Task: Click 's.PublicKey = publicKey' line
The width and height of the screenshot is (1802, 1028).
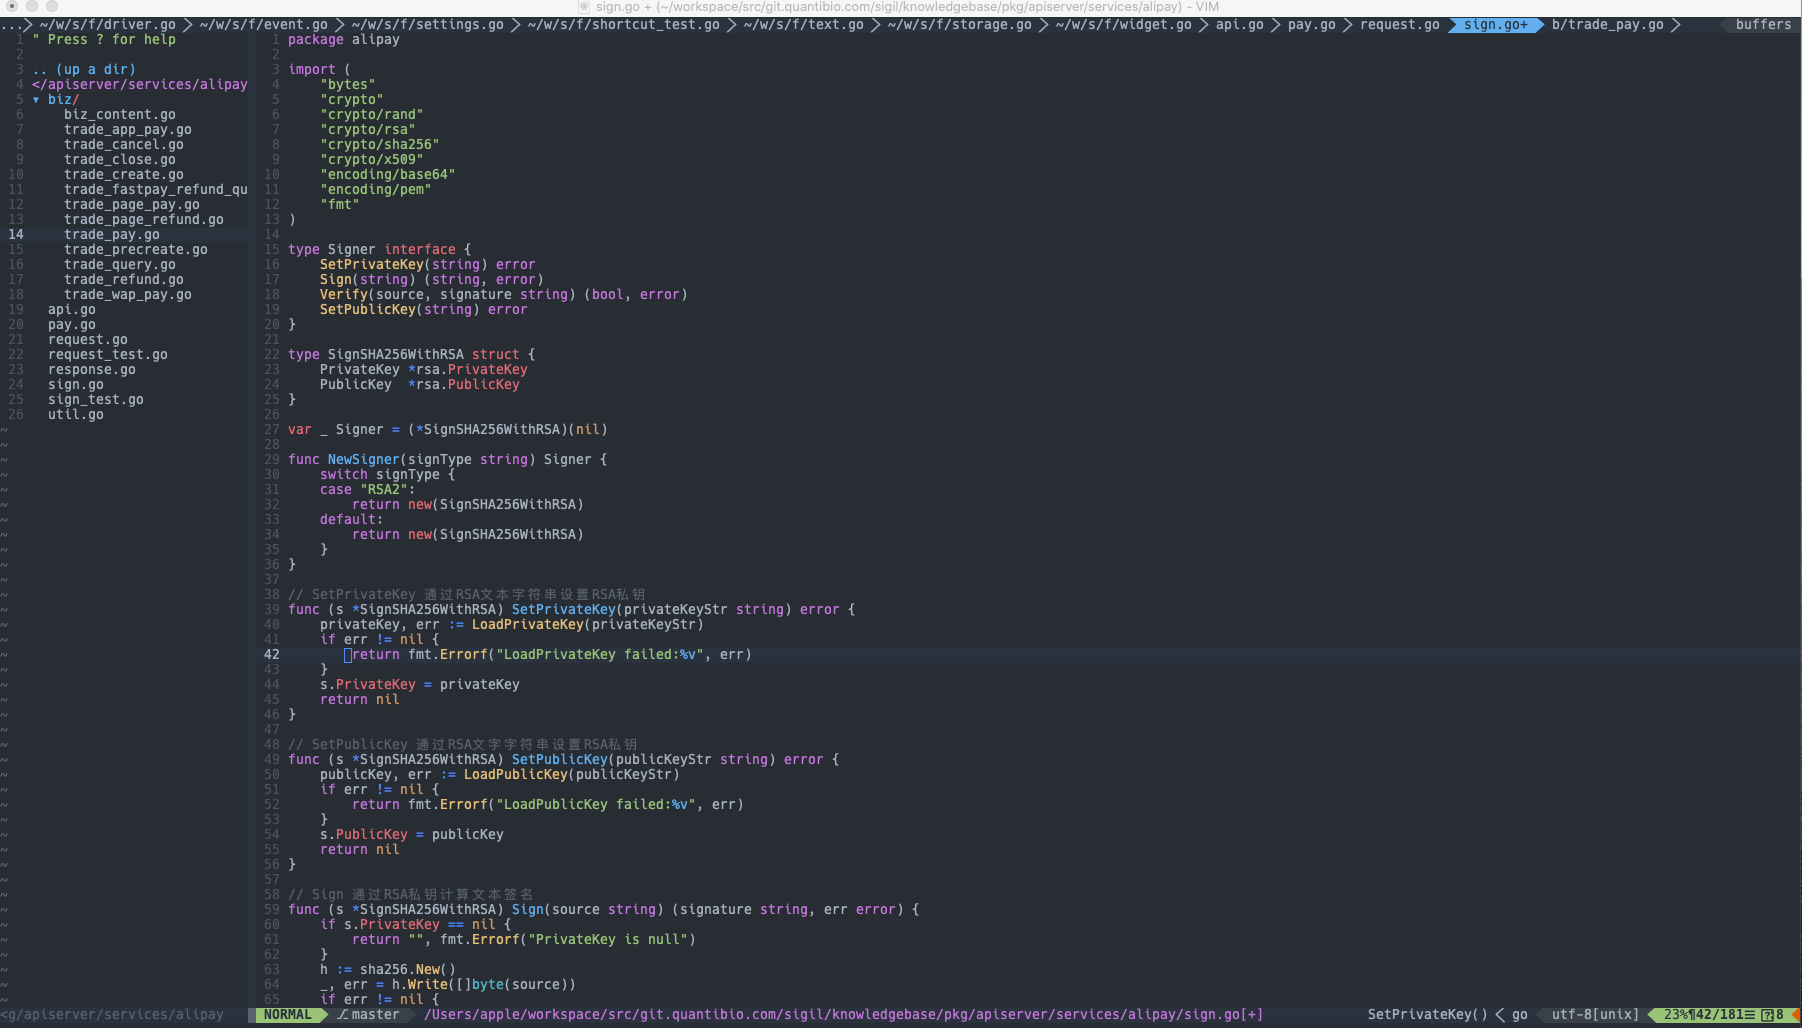Action: [412, 834]
